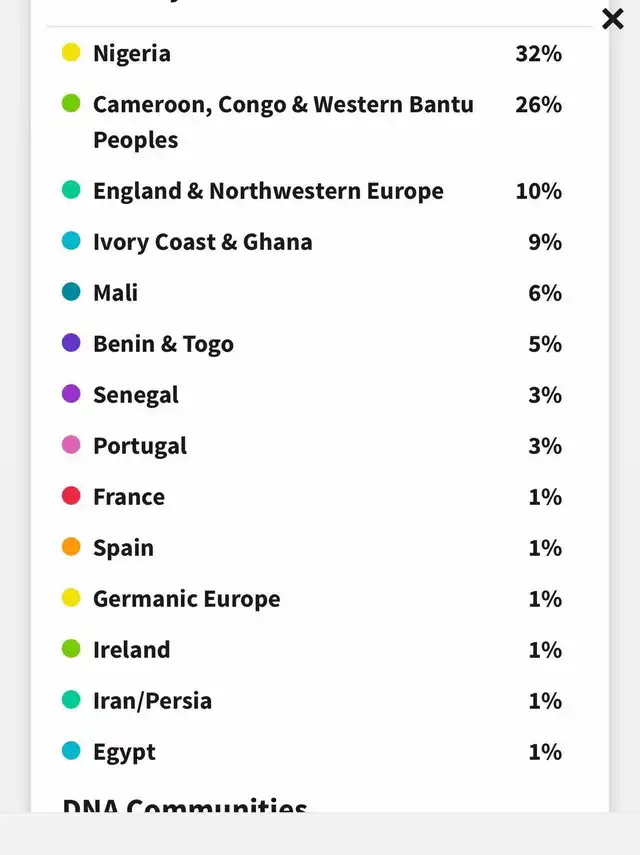Click green dot beside Cameroon, Congo entry
The height and width of the screenshot is (855, 640).
pyautogui.click(x=71, y=103)
